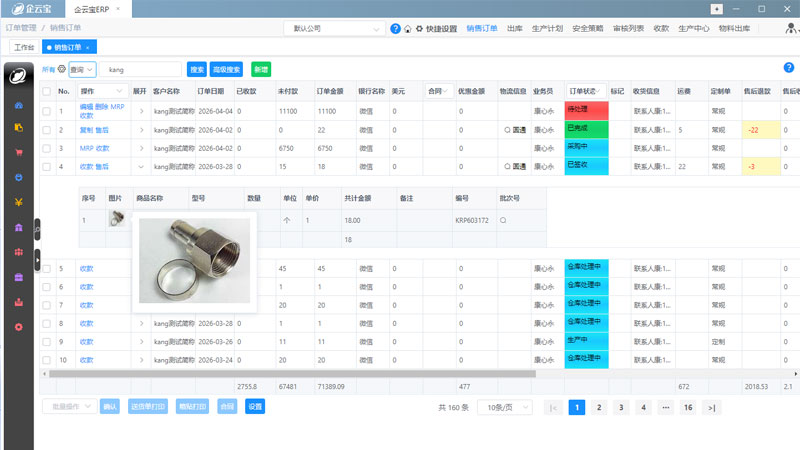
Task: Open the purple briefcase sidebar icon
Action: coord(19,277)
